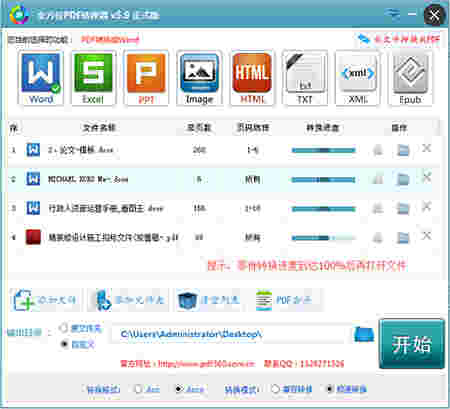Viewport: 450px width, 409px height.
Task: Click row 1 conversion progress bar
Action: click(x=323, y=150)
